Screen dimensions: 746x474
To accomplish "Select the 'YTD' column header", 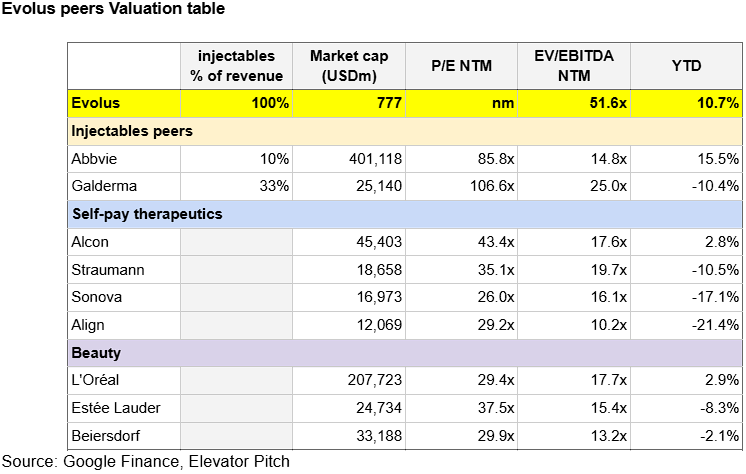I will [687, 66].
